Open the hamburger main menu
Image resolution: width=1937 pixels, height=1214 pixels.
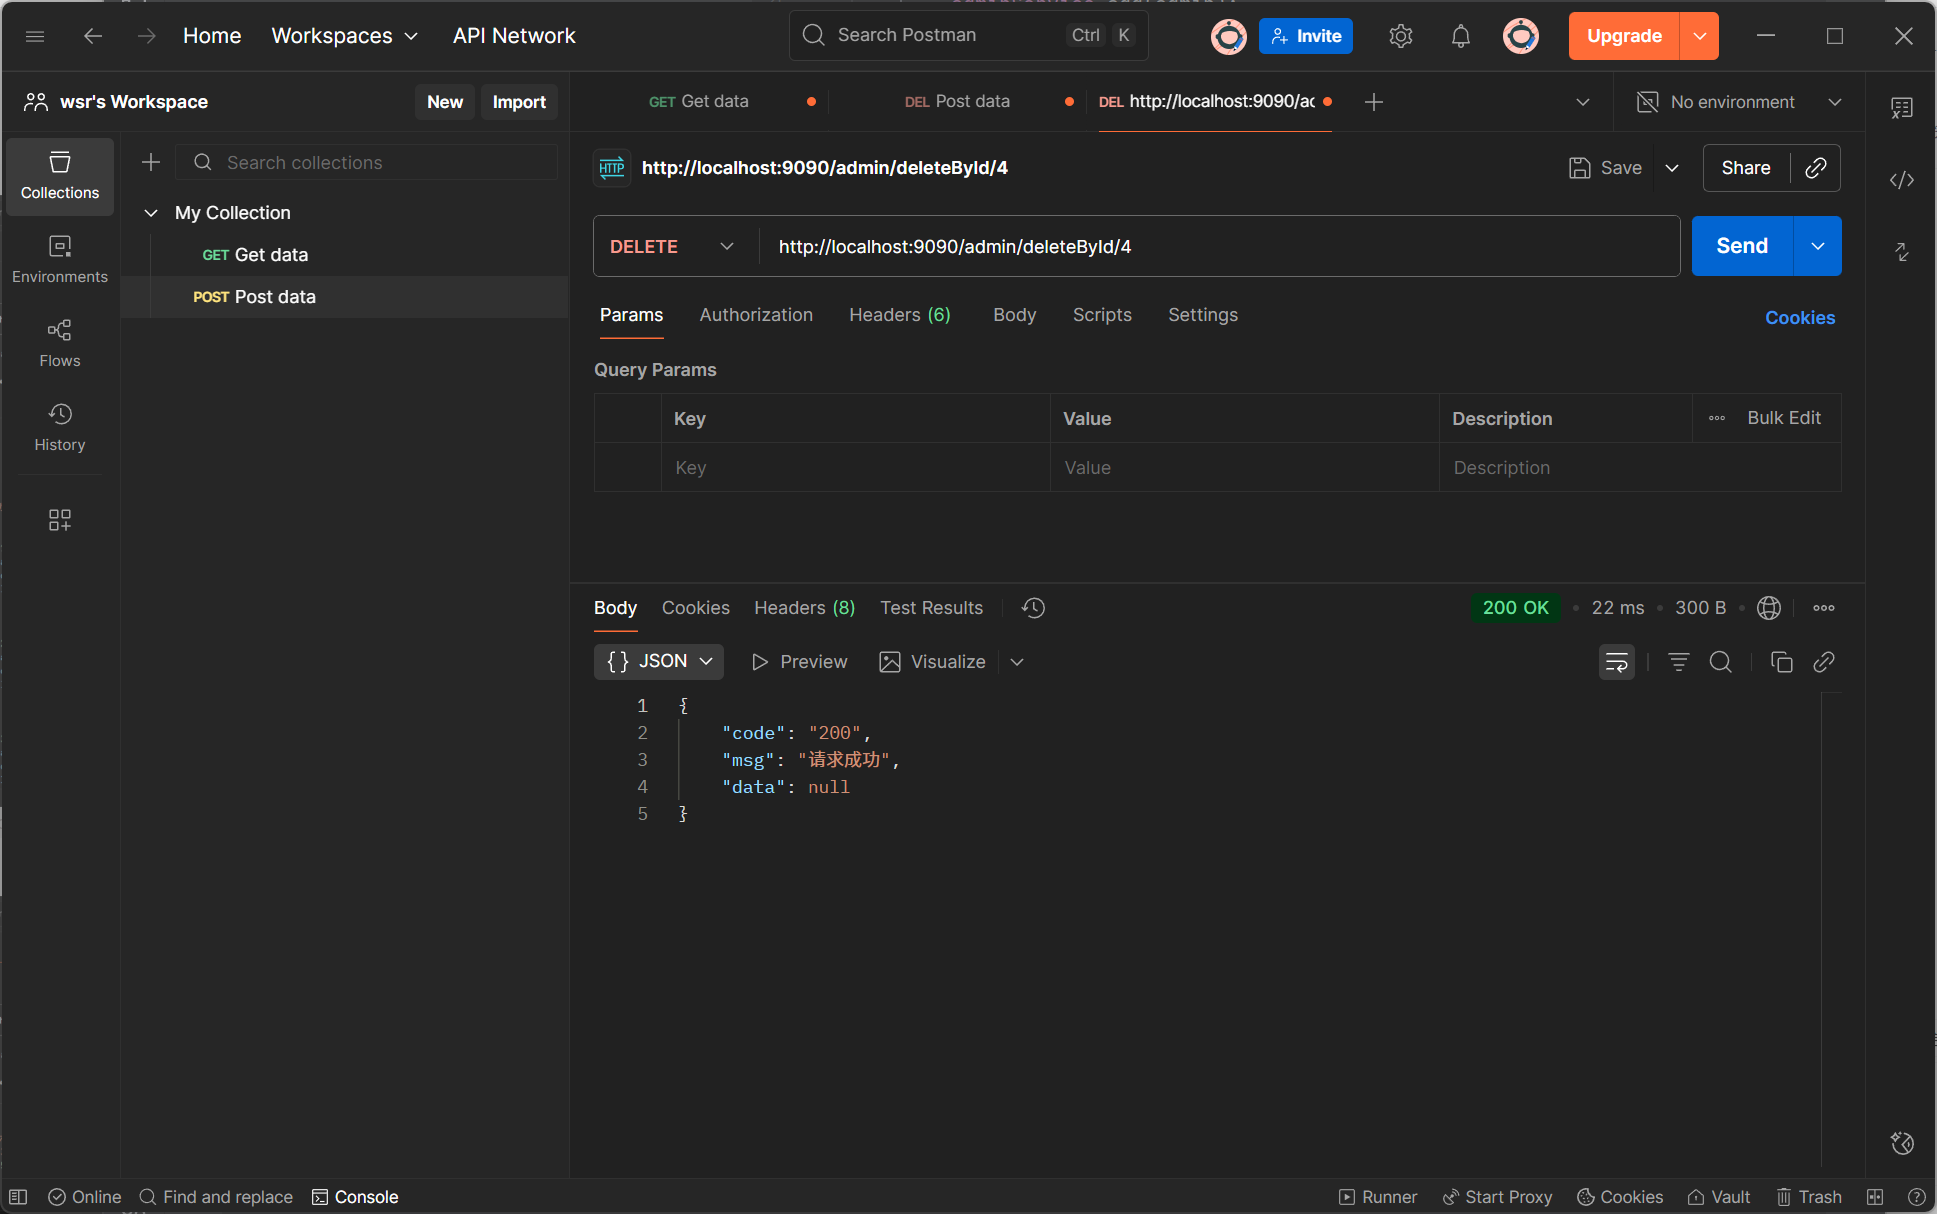coord(35,36)
